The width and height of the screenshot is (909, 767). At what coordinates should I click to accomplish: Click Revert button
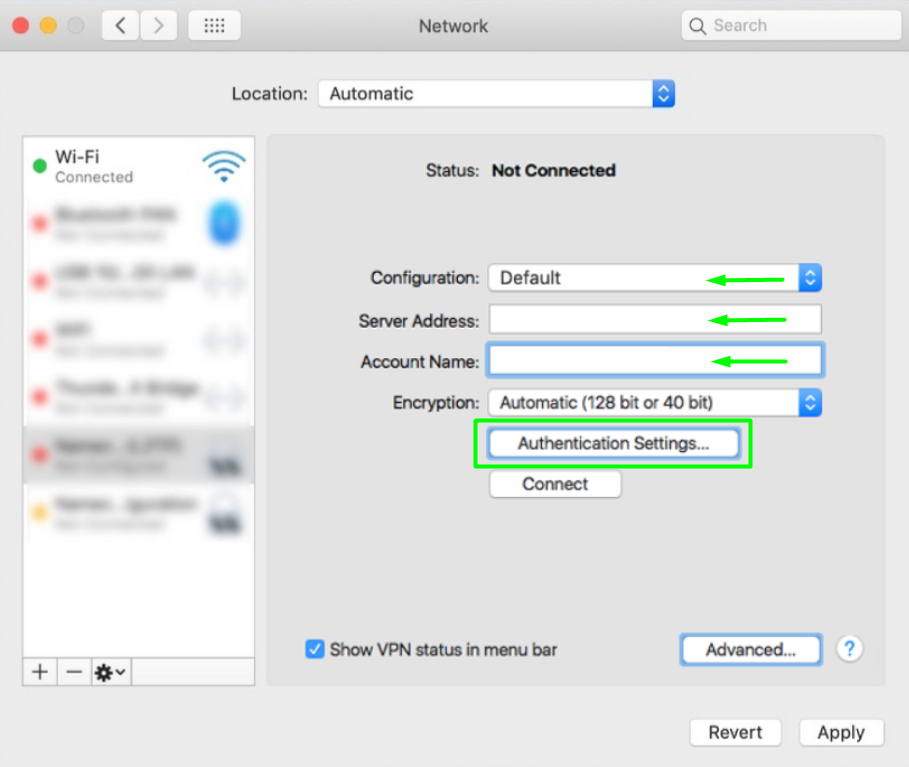click(x=735, y=732)
